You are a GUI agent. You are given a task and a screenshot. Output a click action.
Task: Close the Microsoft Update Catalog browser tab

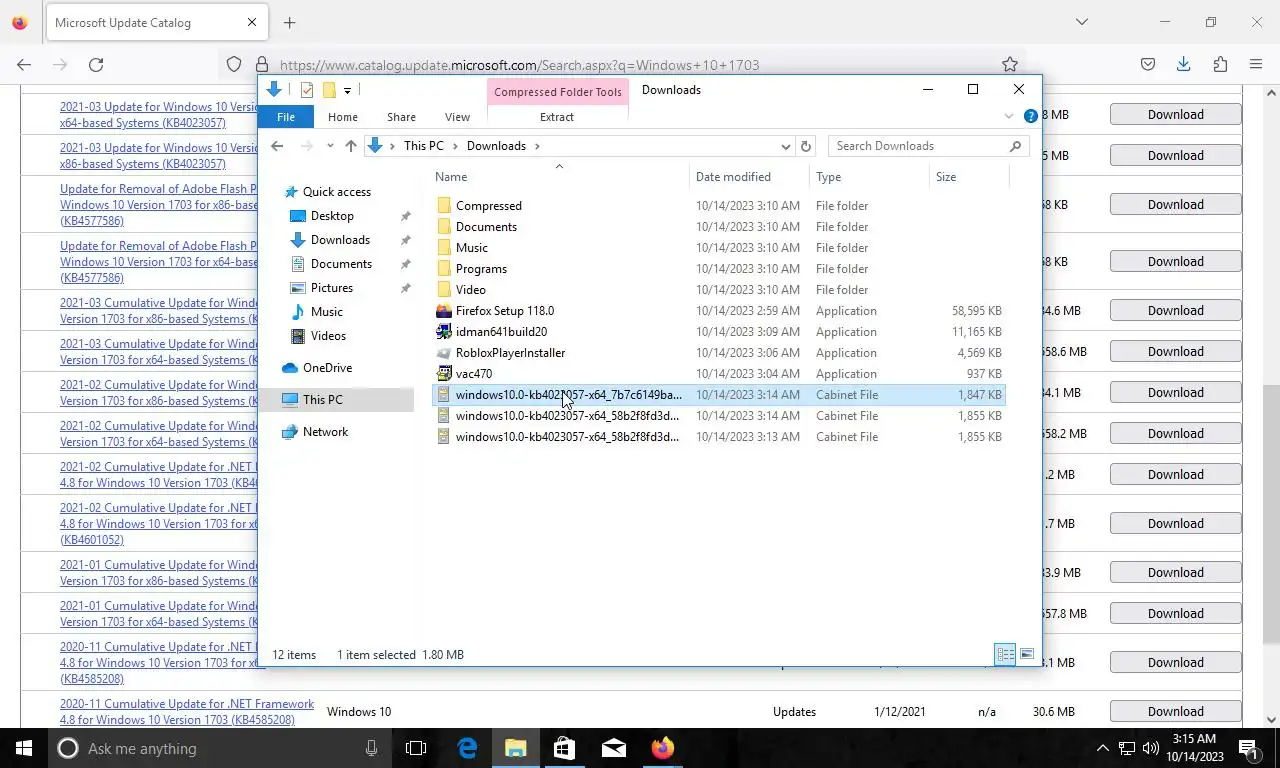pyautogui.click(x=251, y=22)
